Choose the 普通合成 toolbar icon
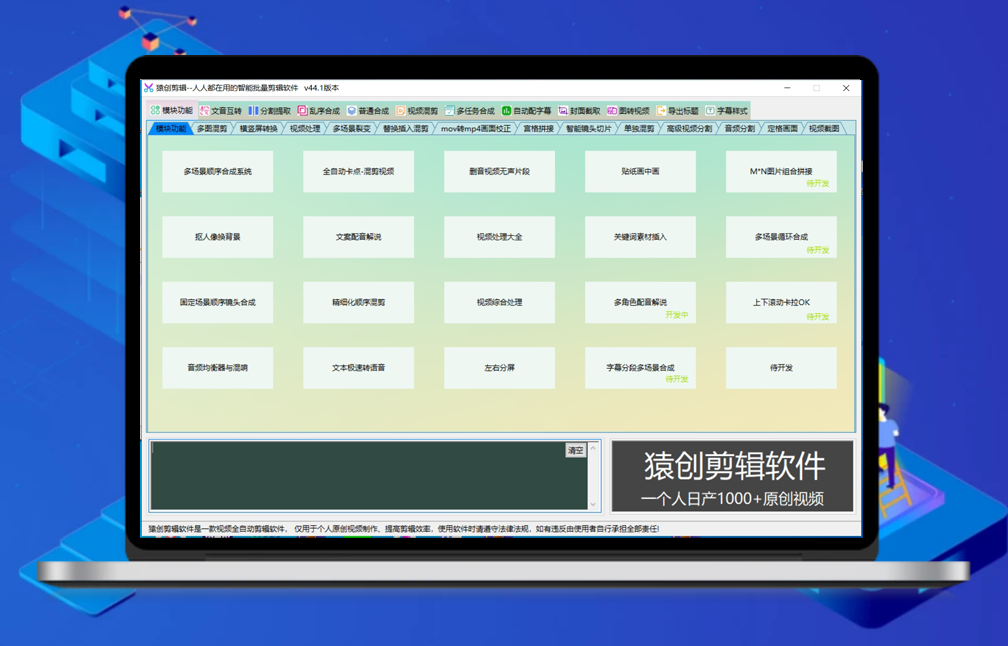1008x646 pixels. coord(352,111)
